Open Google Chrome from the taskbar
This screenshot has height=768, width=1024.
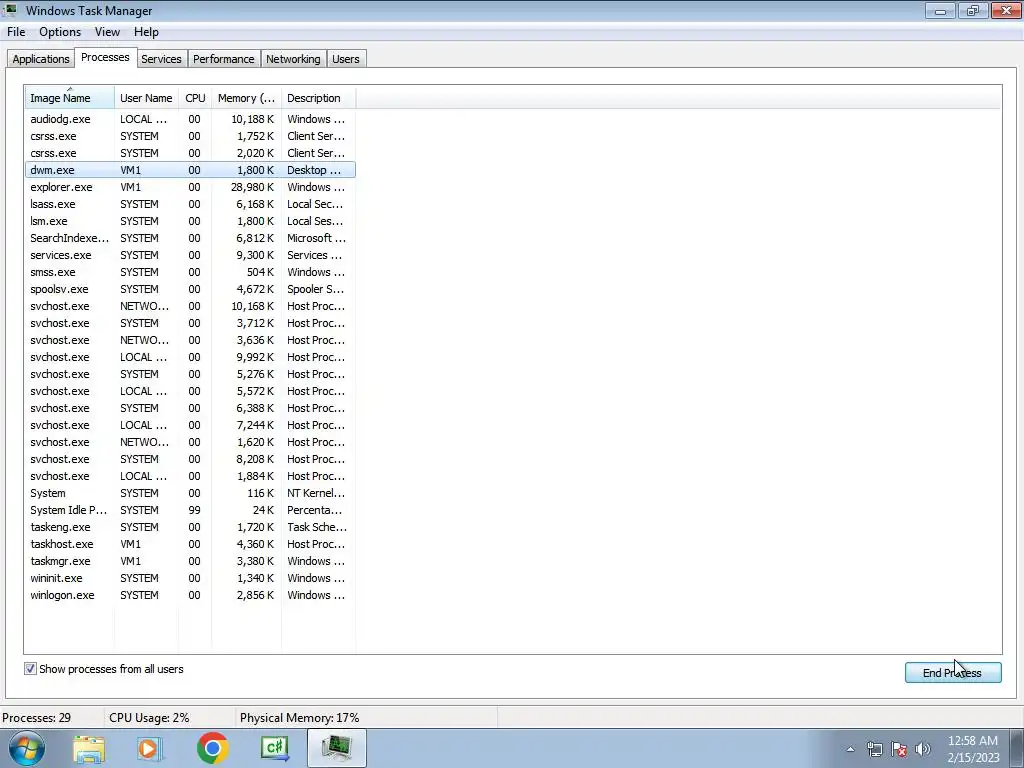[212, 748]
